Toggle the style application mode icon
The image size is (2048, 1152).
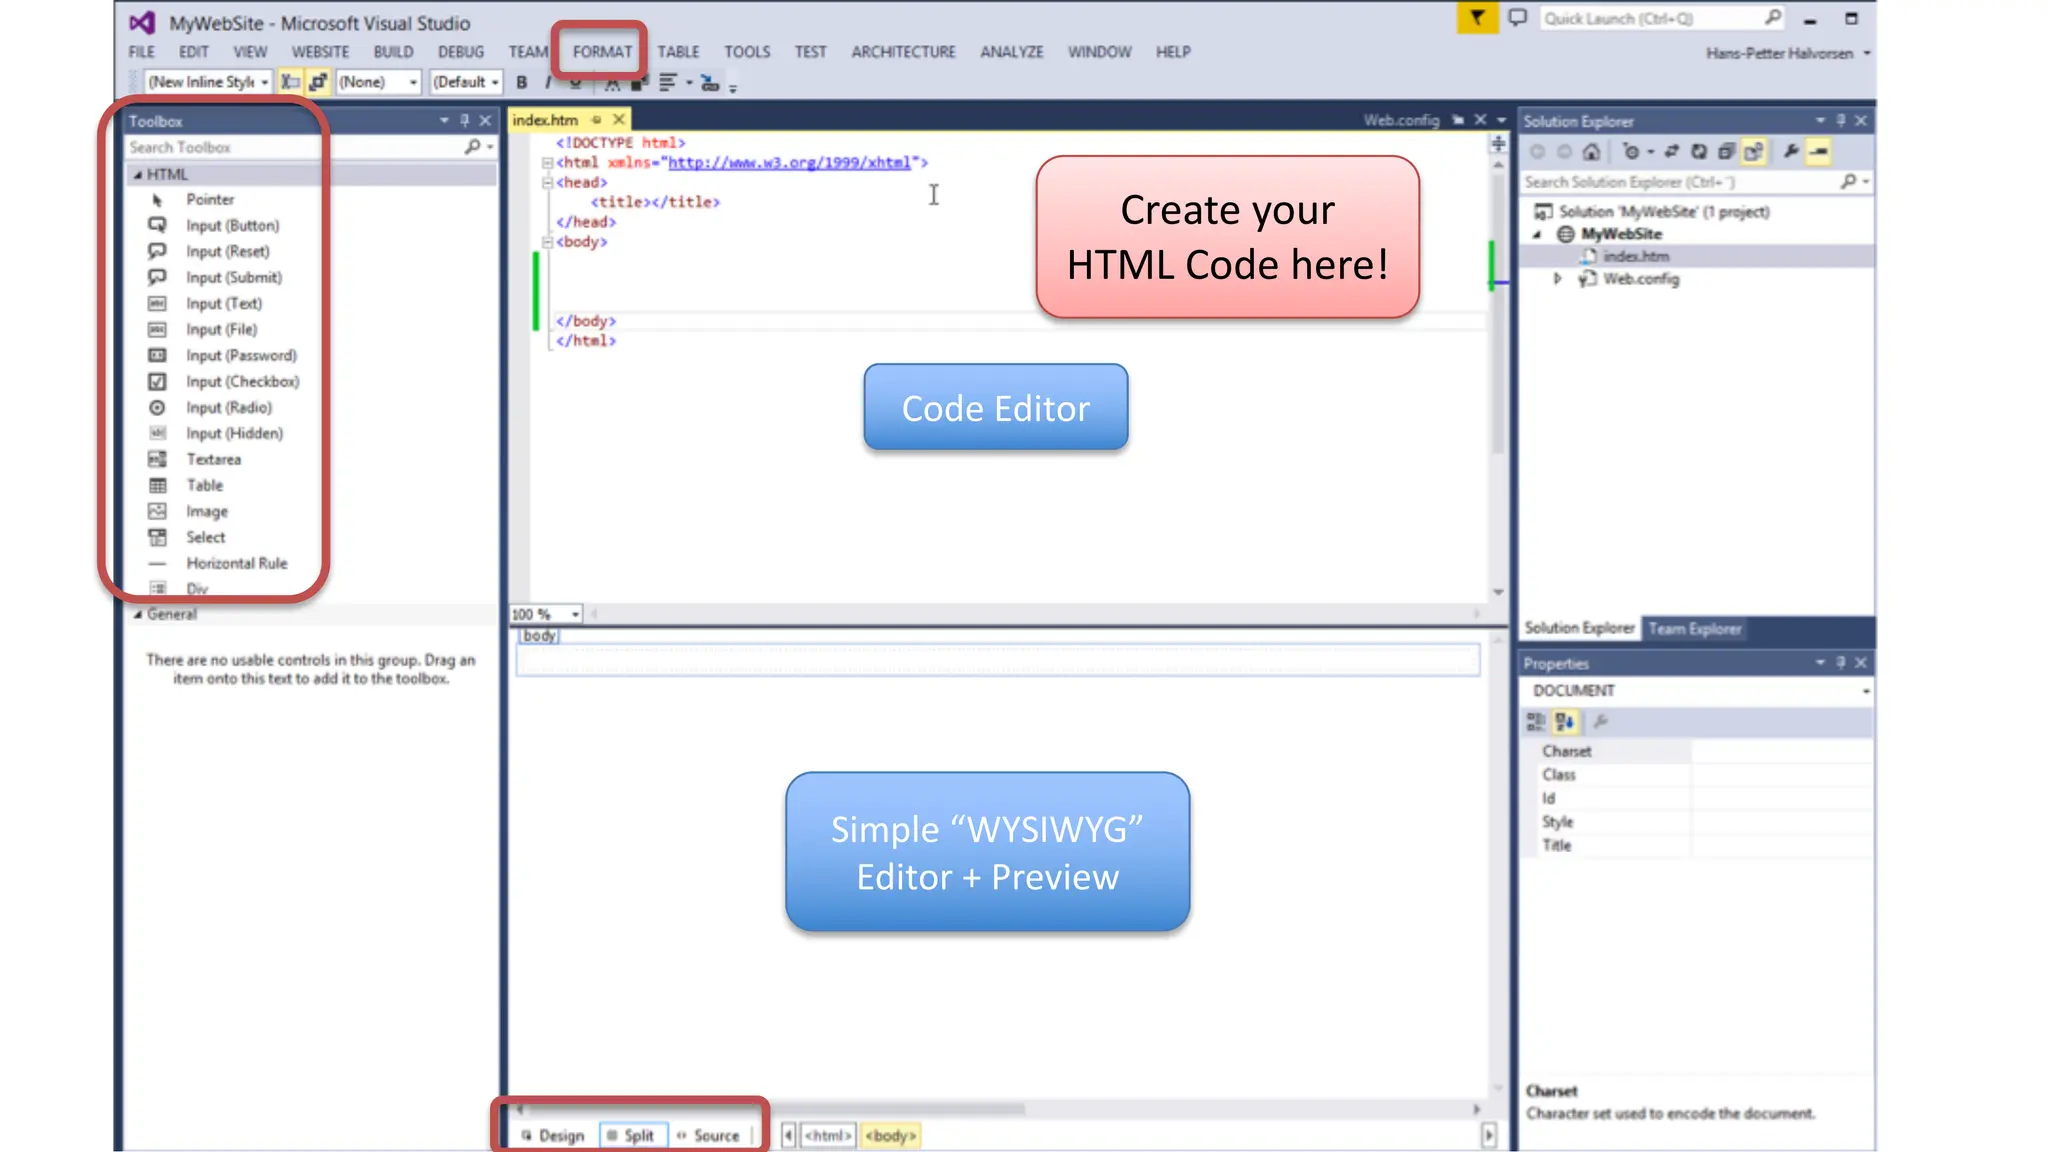290,82
